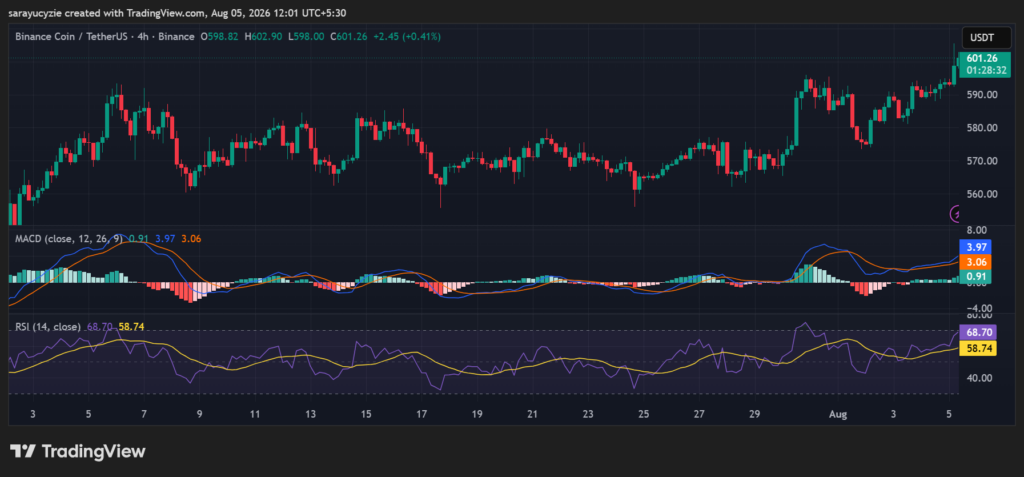Screen dimensions: 1024x477
Task: Click date 25 on the time axis
Action: (644, 414)
